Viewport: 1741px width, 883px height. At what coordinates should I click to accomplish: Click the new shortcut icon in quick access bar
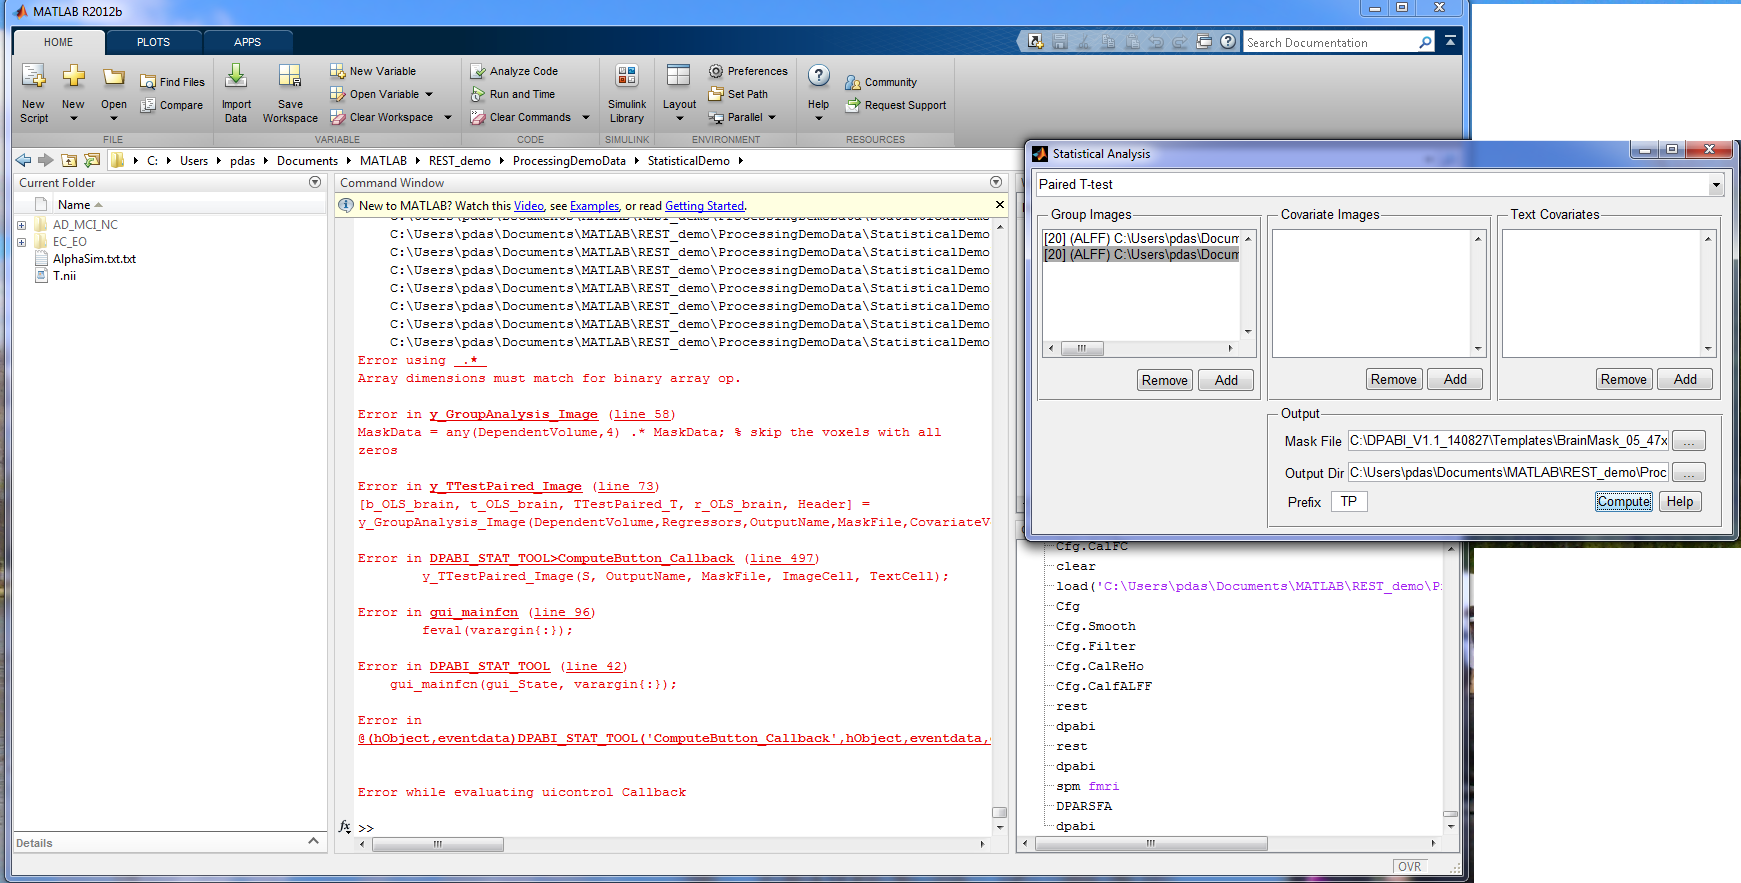point(1035,42)
